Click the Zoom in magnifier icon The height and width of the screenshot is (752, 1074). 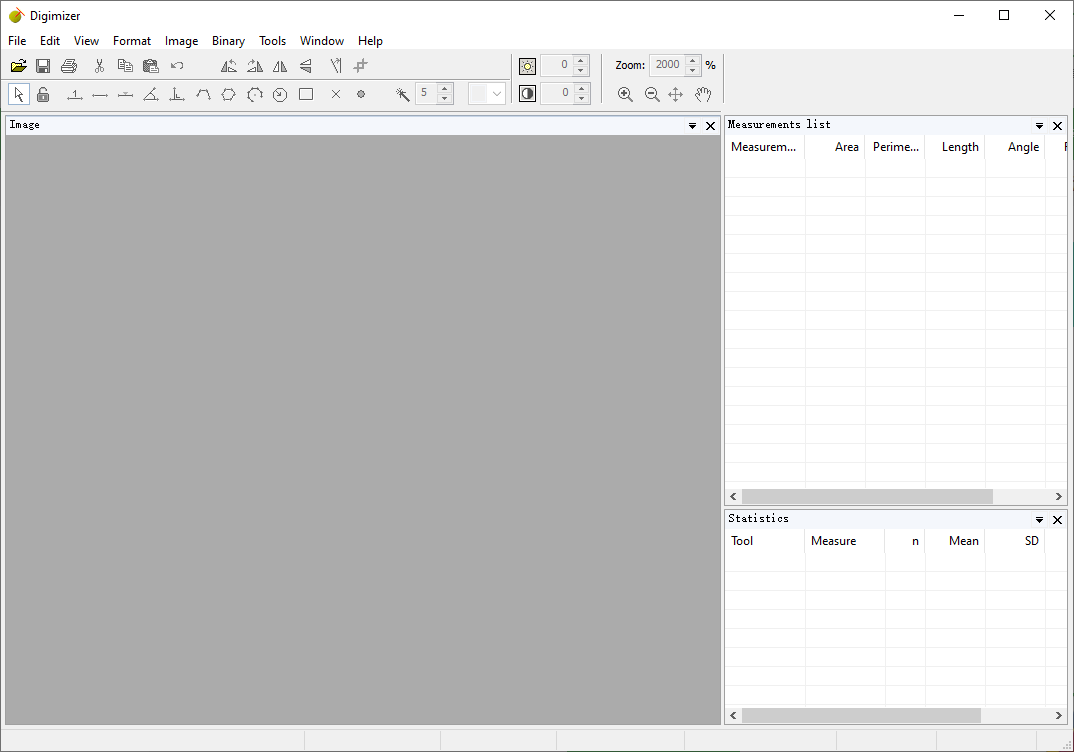click(x=625, y=95)
